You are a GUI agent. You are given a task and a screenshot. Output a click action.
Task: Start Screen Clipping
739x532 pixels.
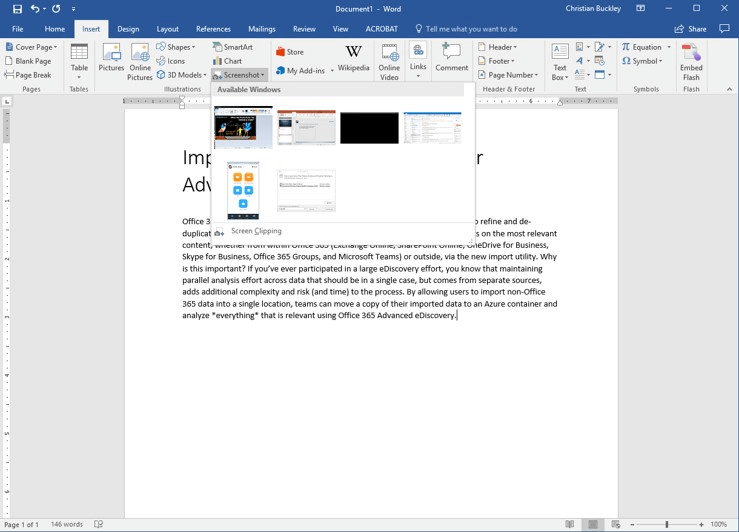(x=256, y=231)
